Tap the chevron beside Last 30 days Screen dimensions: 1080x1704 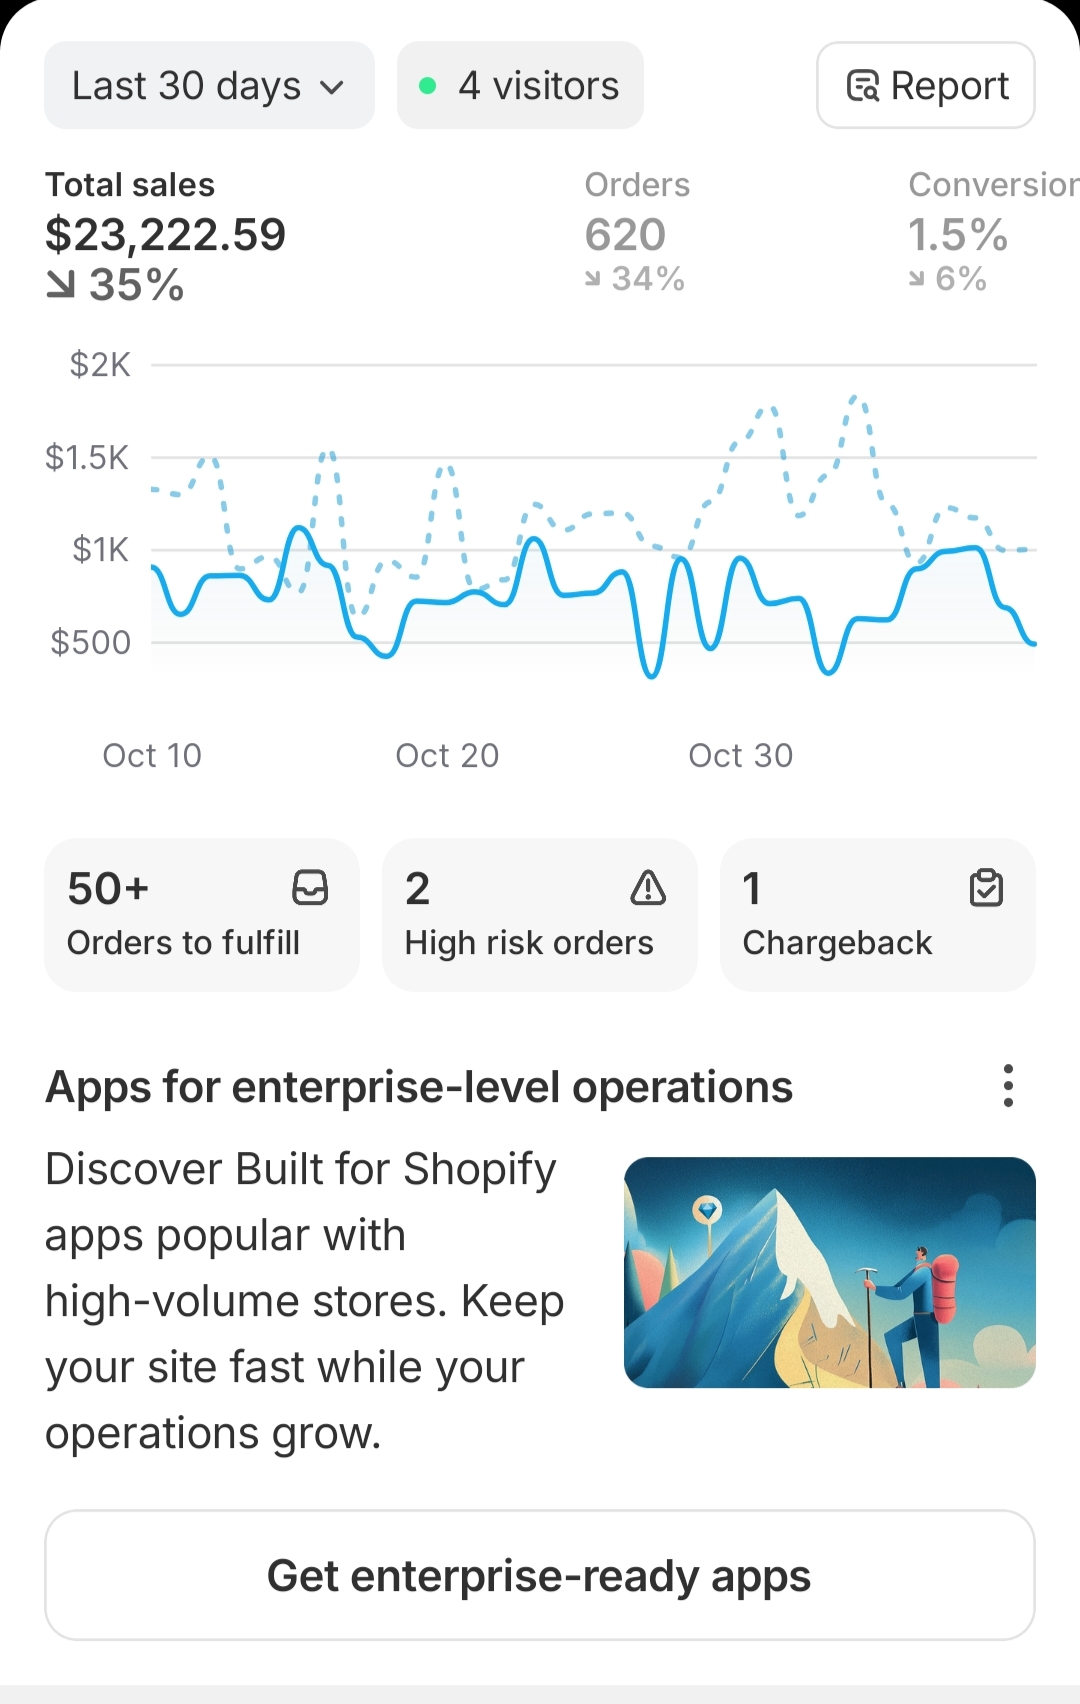pyautogui.click(x=332, y=87)
